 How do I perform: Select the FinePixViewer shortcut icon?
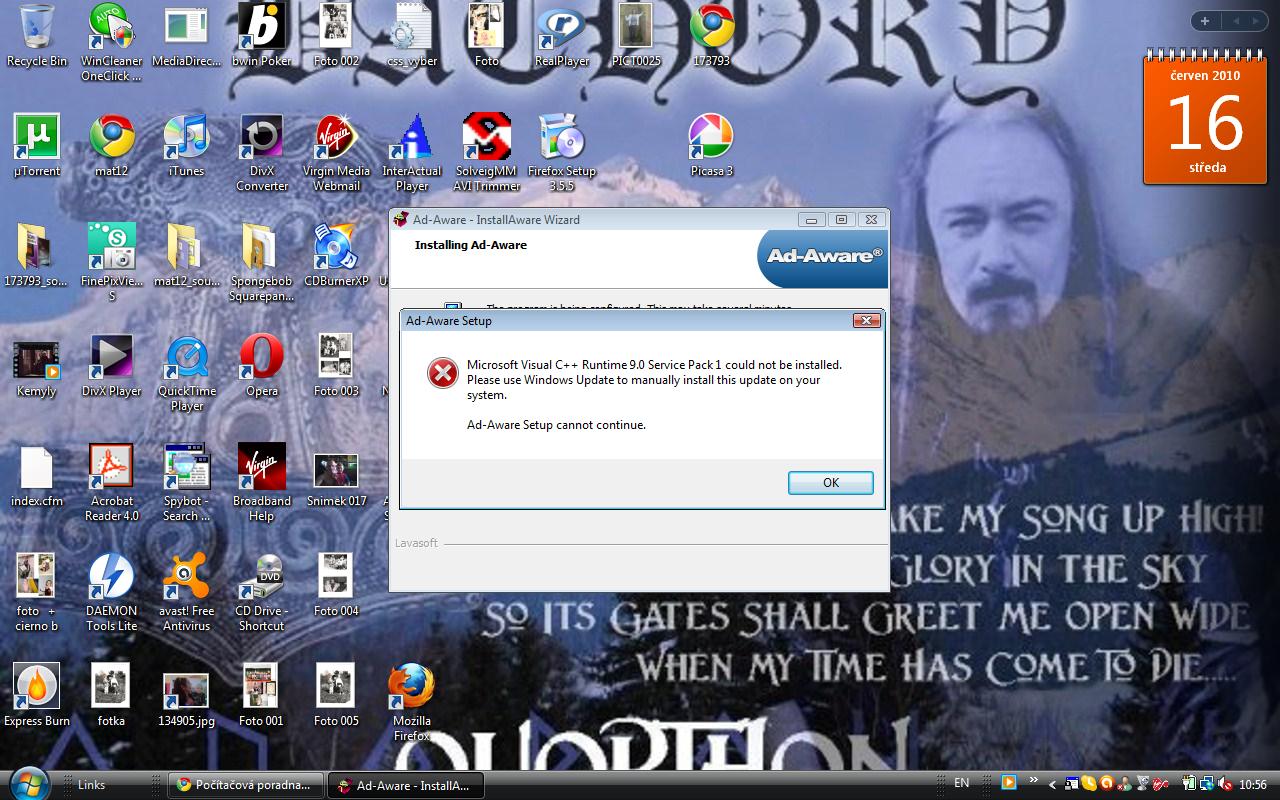click(111, 263)
